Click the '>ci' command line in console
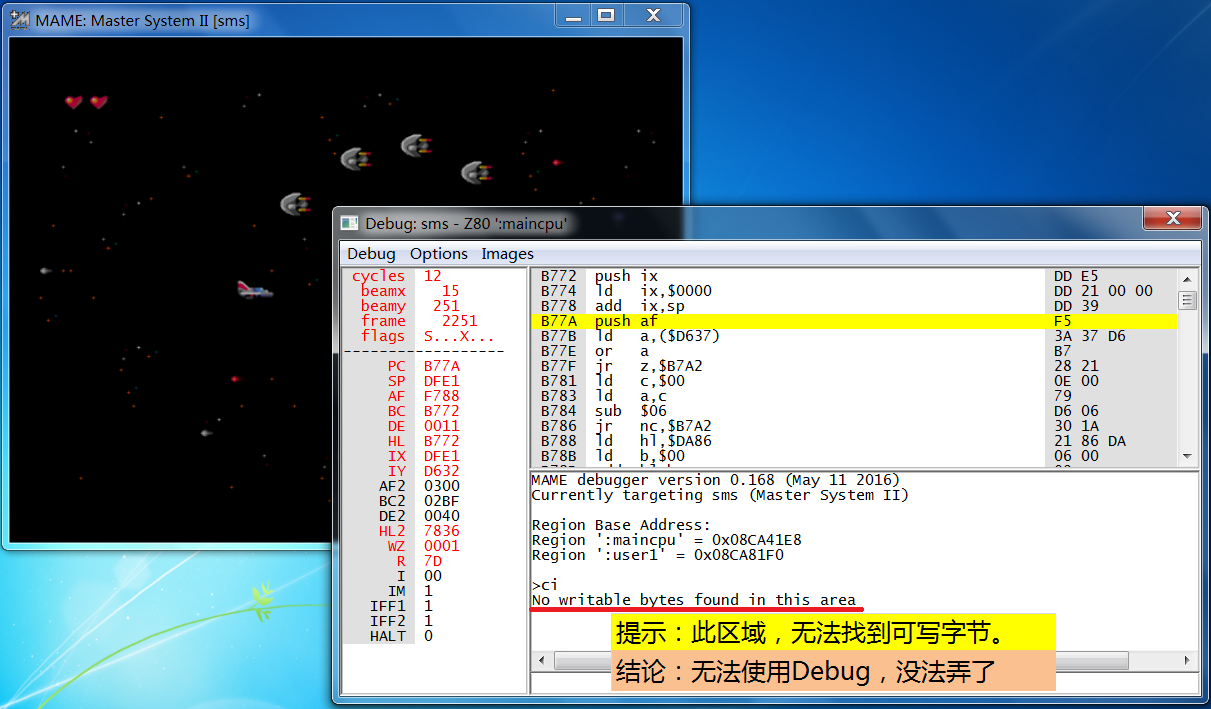This screenshot has width=1211, height=709. pyautogui.click(x=545, y=585)
